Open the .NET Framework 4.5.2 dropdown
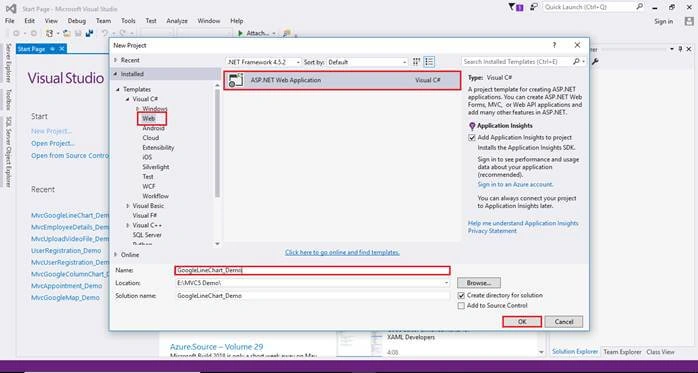 (264, 62)
